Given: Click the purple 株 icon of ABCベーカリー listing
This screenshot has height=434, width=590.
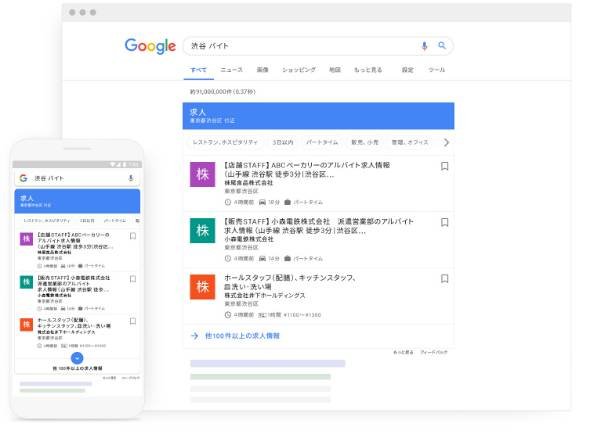Looking at the screenshot, I should [202, 174].
